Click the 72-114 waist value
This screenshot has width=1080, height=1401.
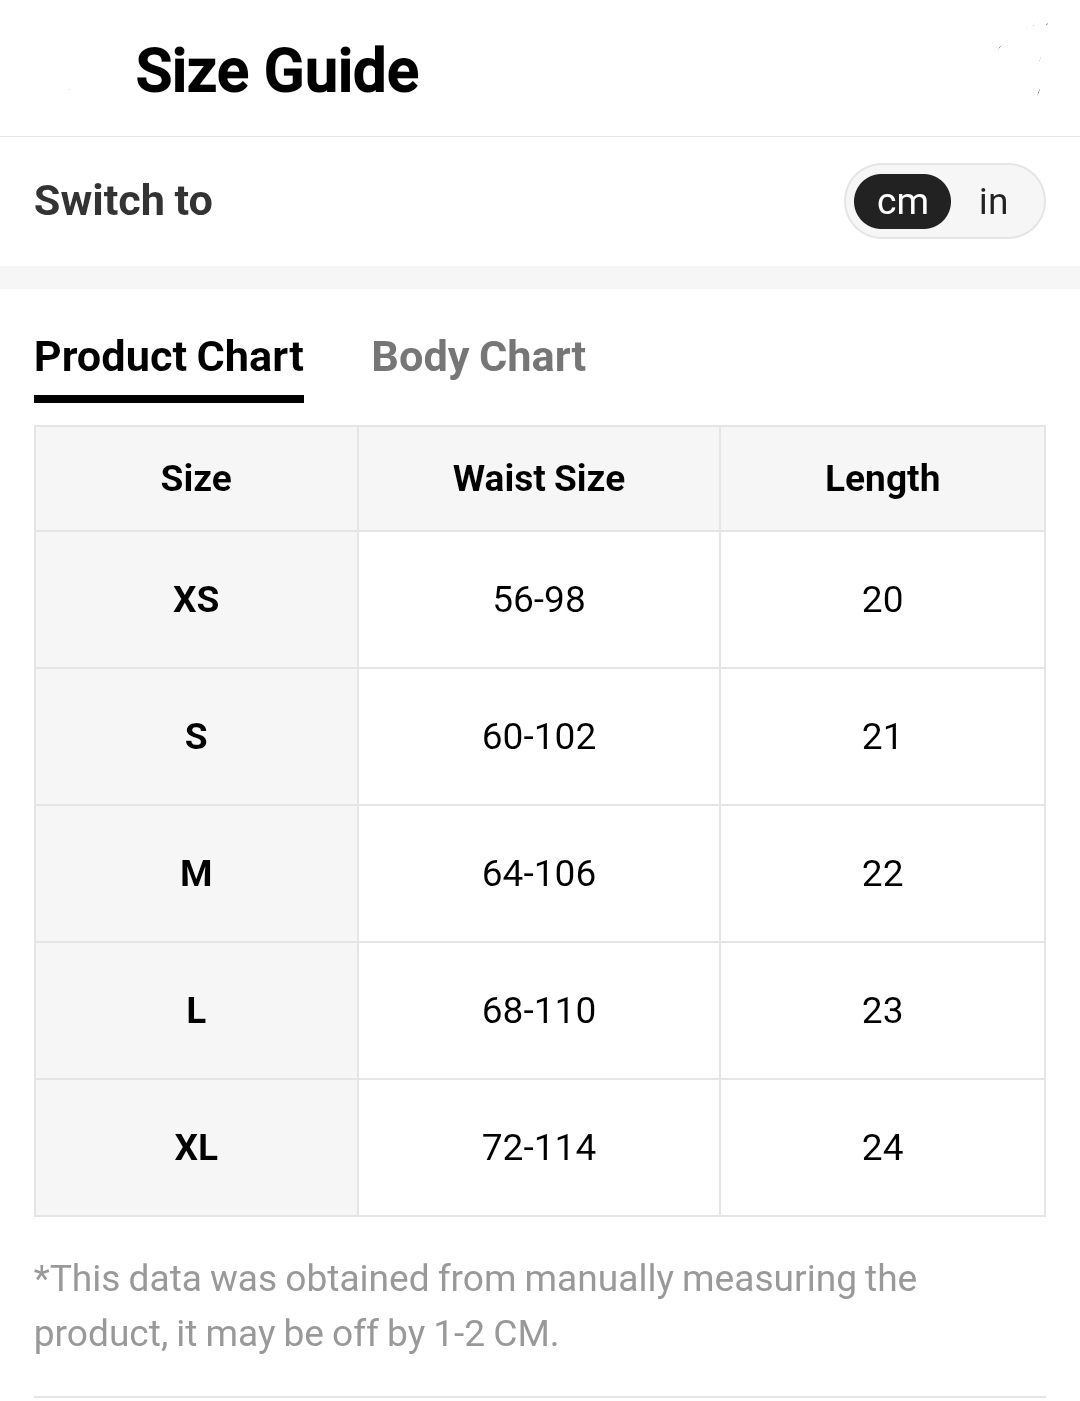click(539, 1147)
